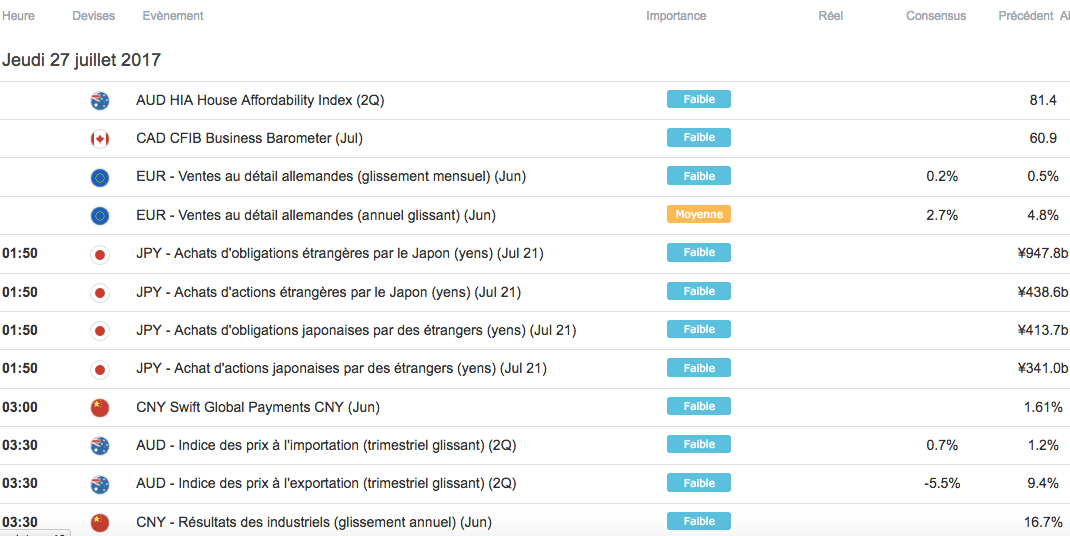The width and height of the screenshot is (1070, 536).
Task: Open AUD HIA House Affordability Index event
Action: [x=260, y=100]
